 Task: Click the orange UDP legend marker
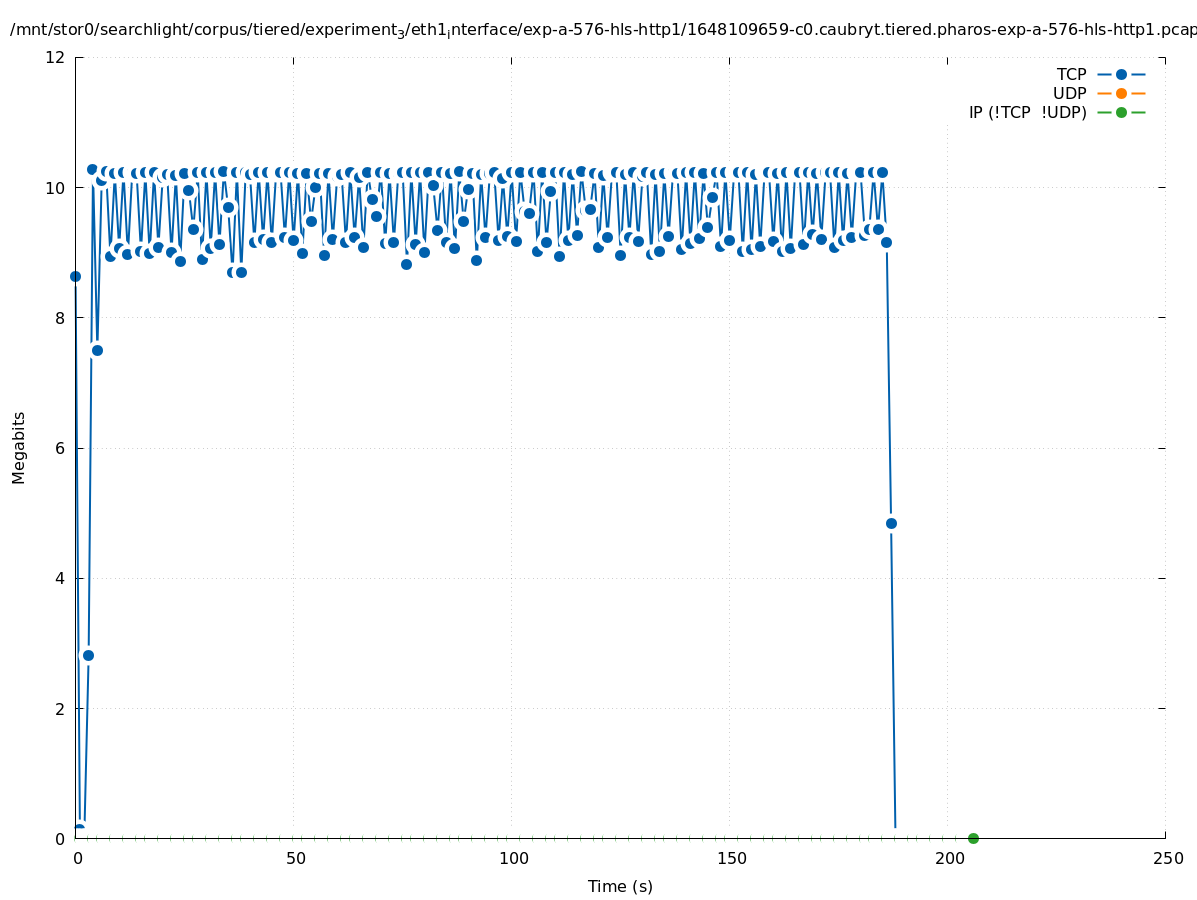1121,93
